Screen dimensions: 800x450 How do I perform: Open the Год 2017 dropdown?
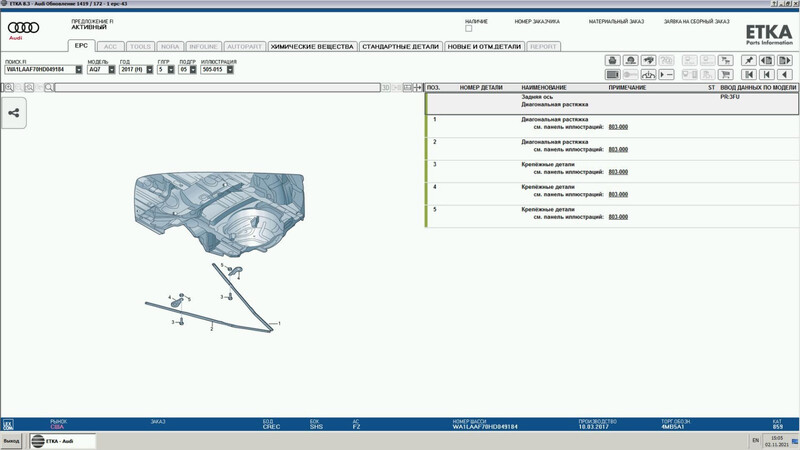click(x=149, y=69)
